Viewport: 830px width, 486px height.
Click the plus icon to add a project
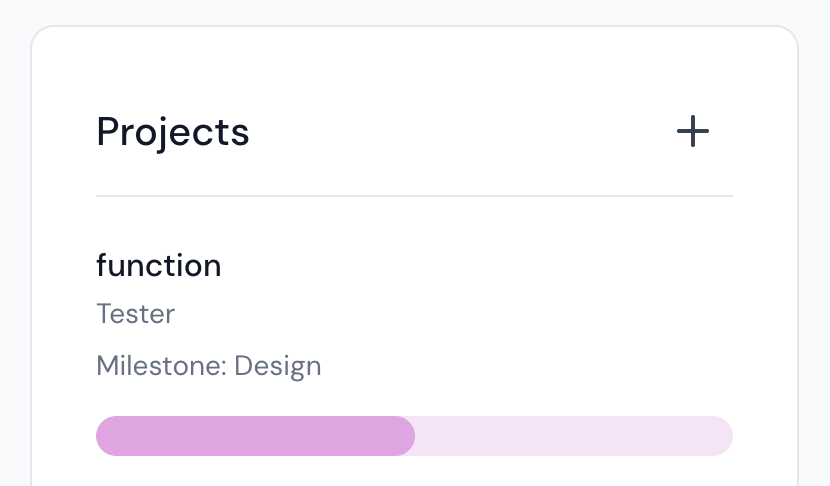(692, 132)
